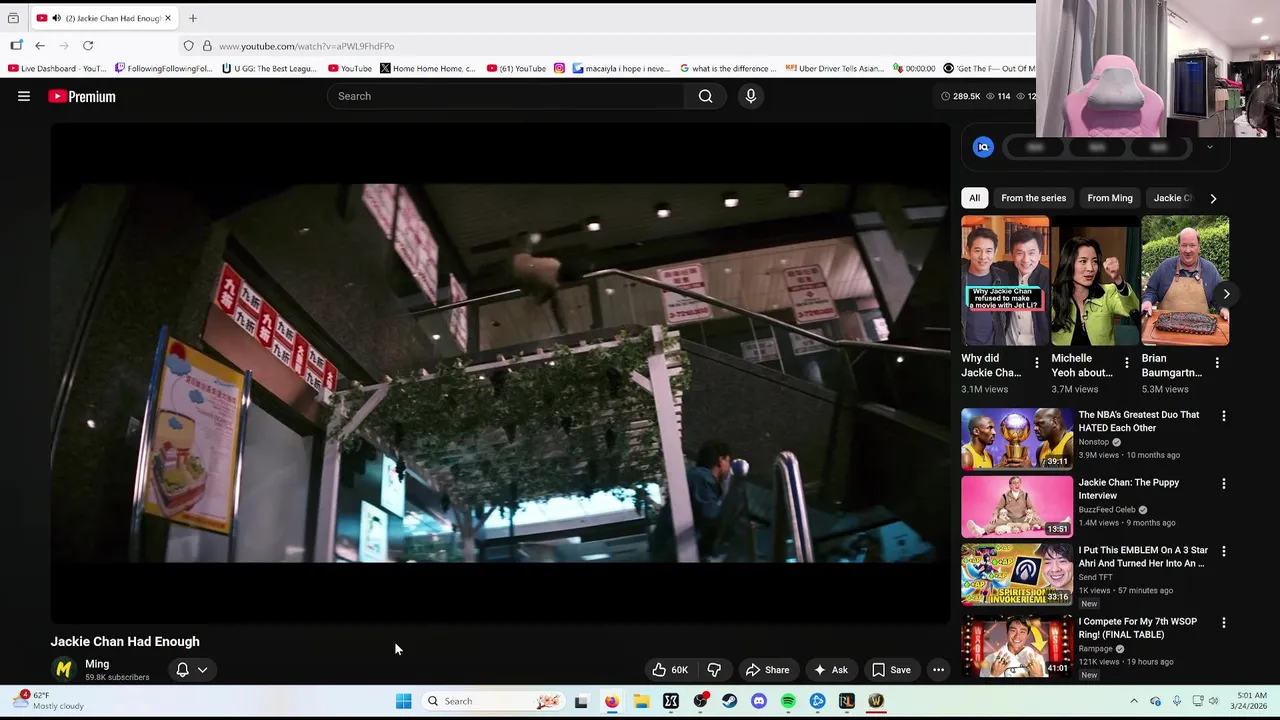Screen dimensions: 1280x720
Task: Open the Ming channel name link
Action: tap(97, 664)
